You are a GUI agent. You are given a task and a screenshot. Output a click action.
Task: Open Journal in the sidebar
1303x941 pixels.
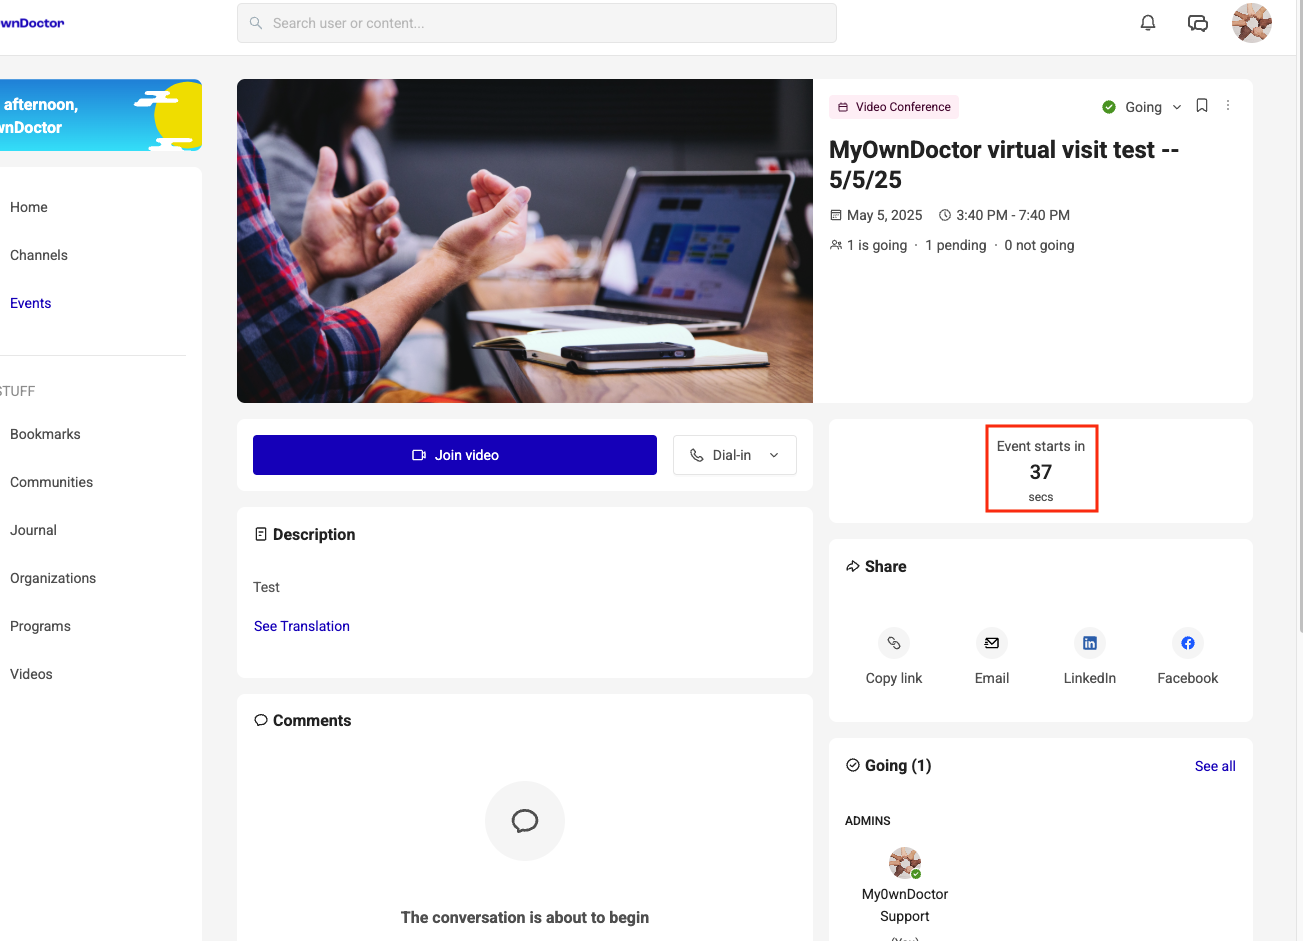pyautogui.click(x=33, y=530)
